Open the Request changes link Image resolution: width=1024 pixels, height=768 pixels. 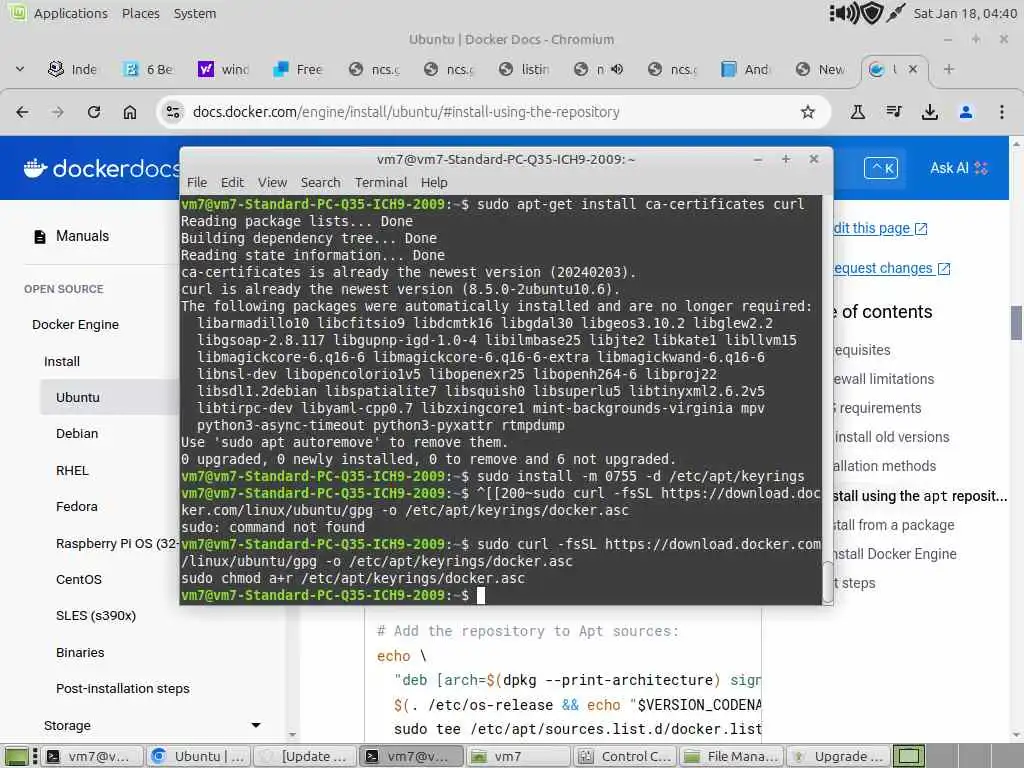pyautogui.click(x=891, y=268)
